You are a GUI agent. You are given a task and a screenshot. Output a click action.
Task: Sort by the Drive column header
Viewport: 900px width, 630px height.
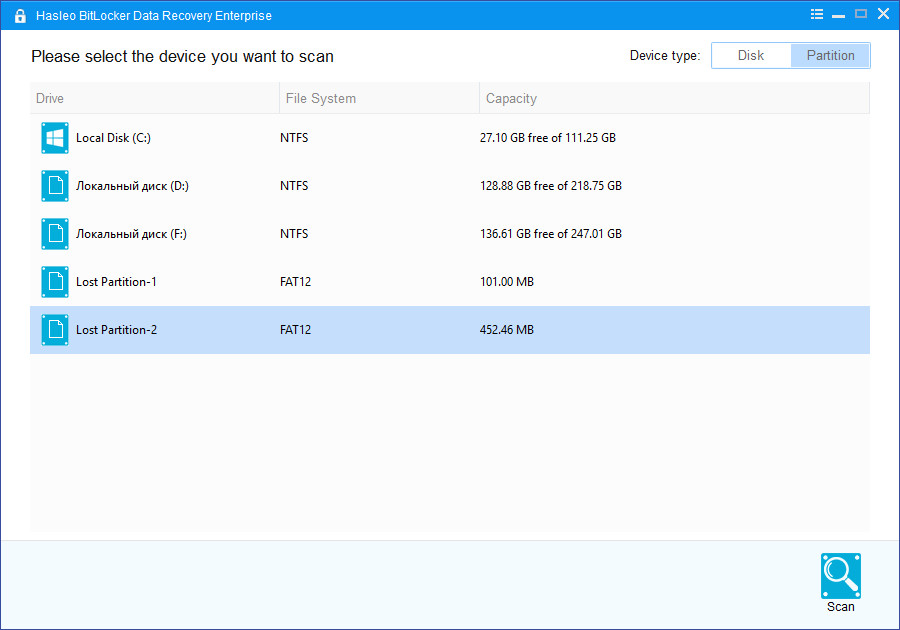154,98
